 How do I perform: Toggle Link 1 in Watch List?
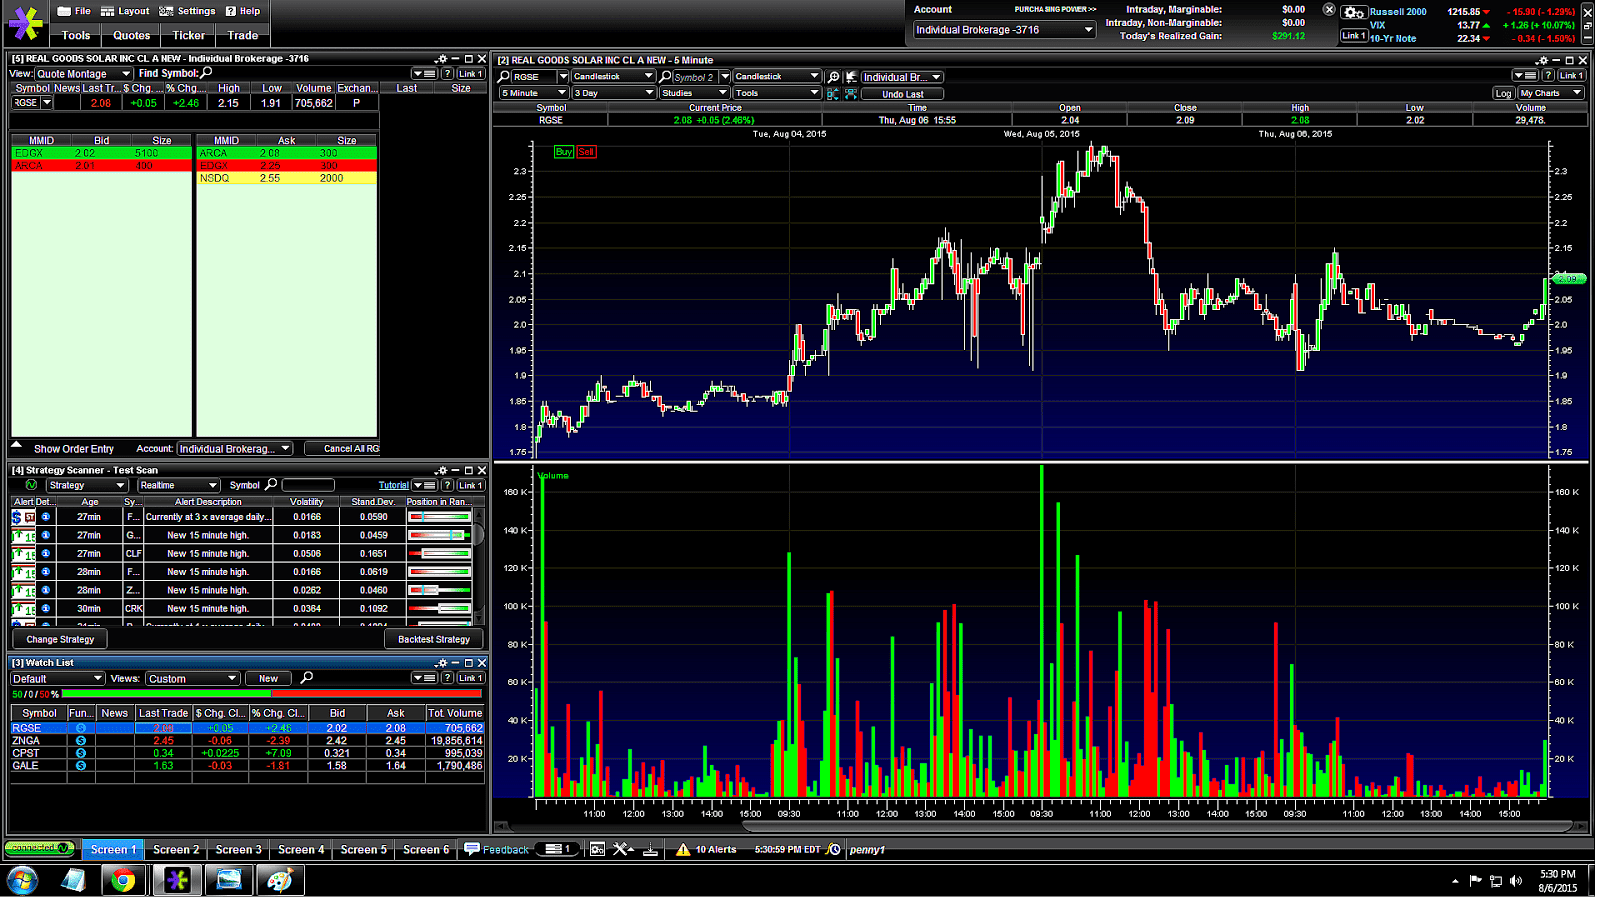(x=471, y=678)
